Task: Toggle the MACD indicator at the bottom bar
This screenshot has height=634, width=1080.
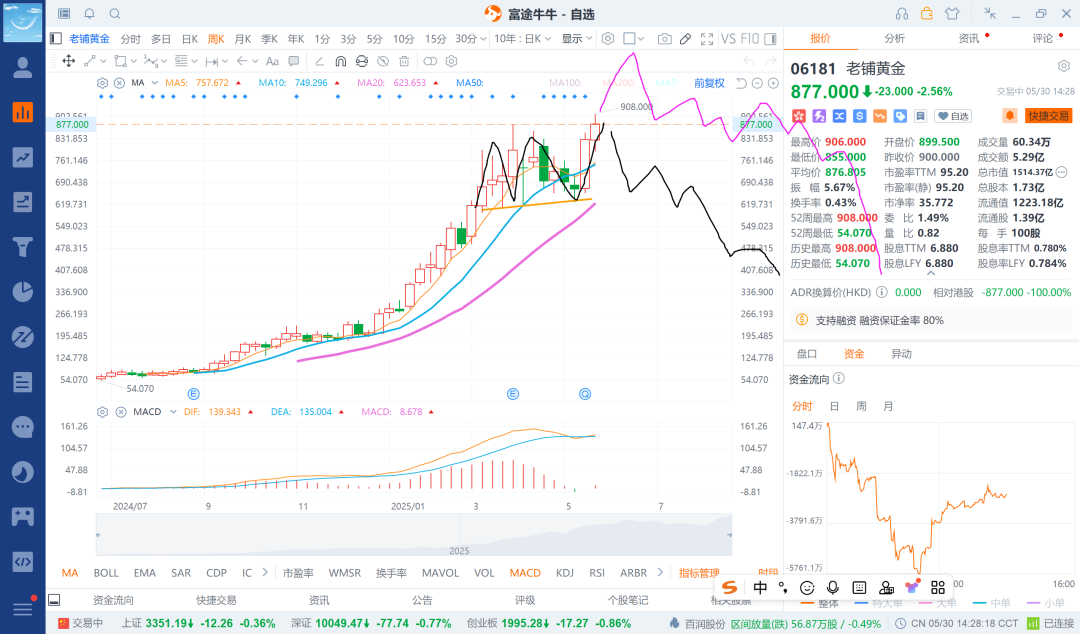Action: [x=525, y=573]
